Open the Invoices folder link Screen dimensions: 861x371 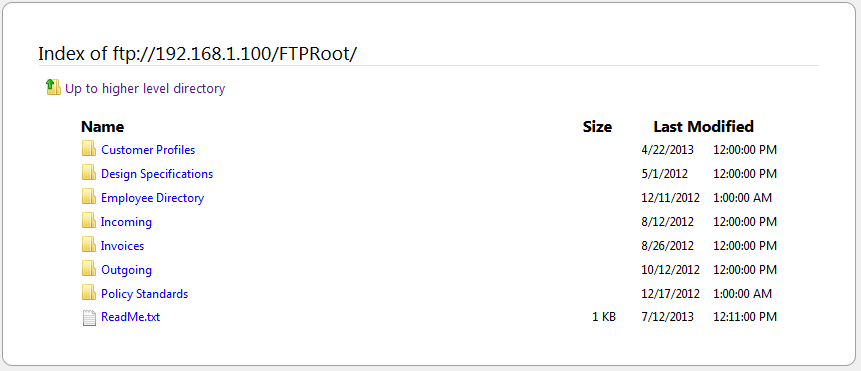pos(122,246)
